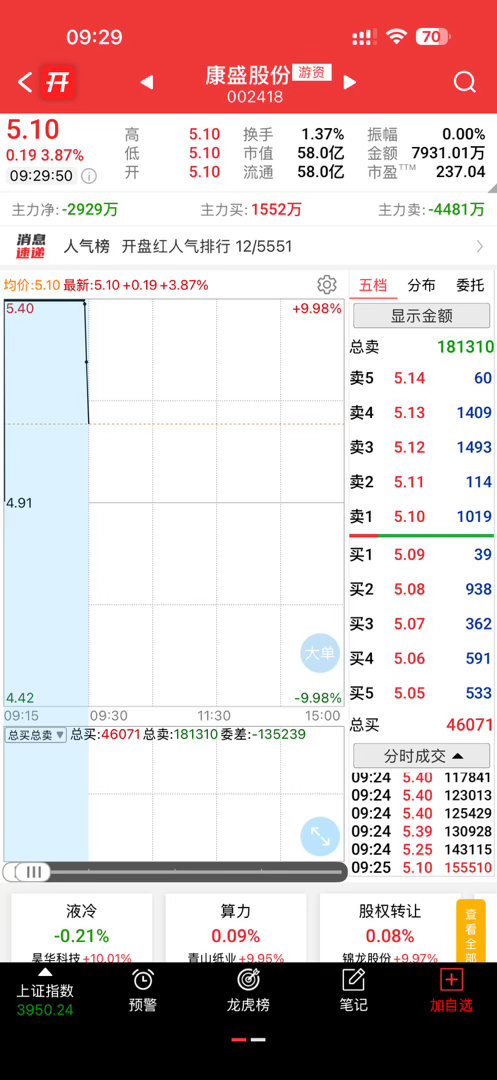The image size is (497, 1080).
Task: Switch to the 分布 tab
Action: pos(421,285)
